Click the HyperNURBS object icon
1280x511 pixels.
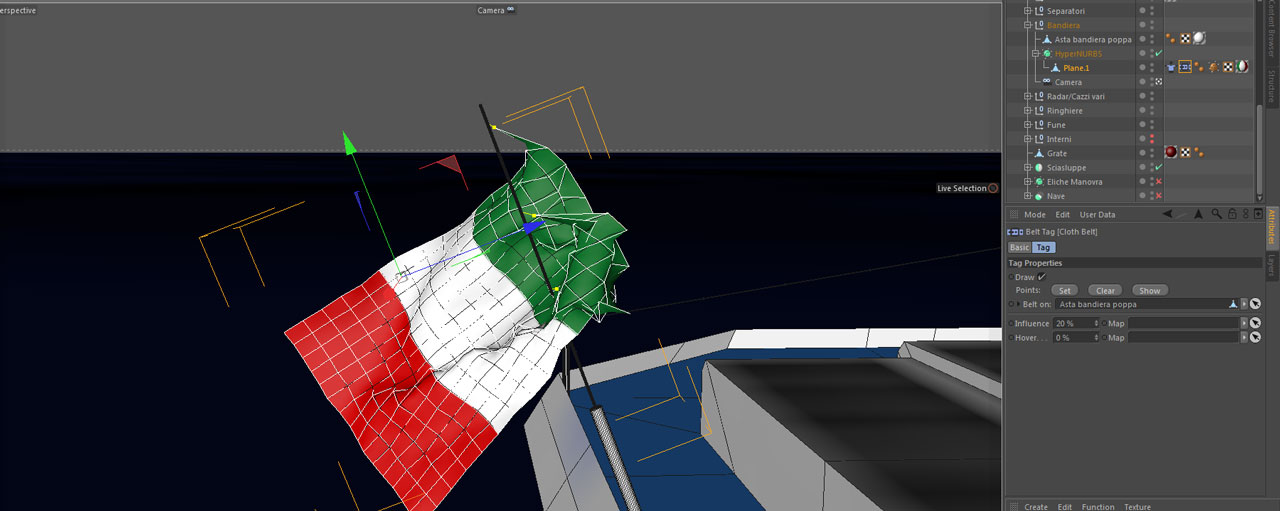click(1047, 53)
